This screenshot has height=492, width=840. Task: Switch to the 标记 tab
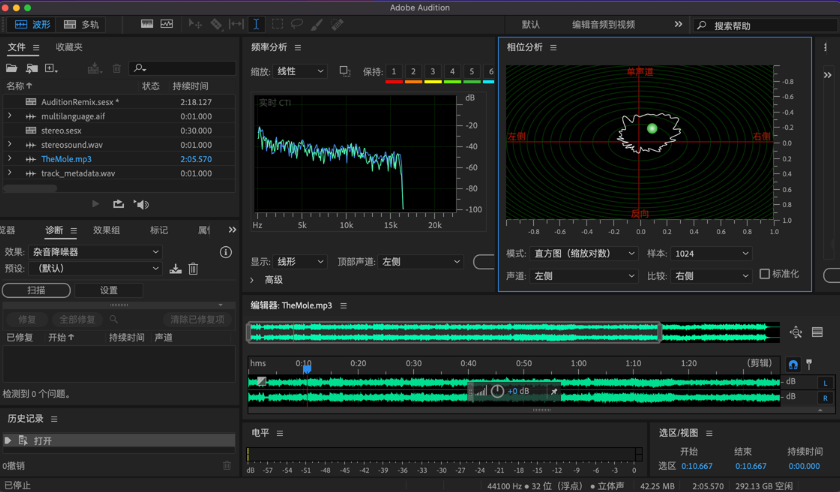(159, 230)
